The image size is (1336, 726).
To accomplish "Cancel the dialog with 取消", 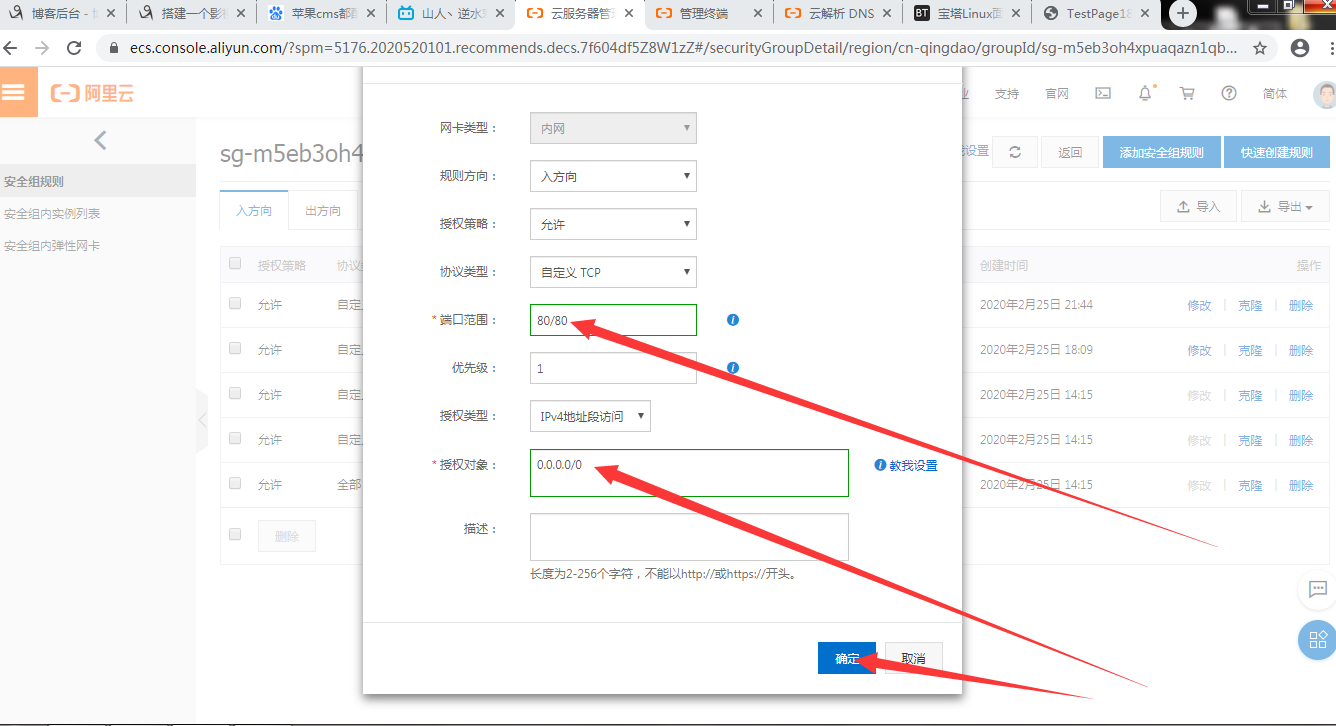I will 913,658.
